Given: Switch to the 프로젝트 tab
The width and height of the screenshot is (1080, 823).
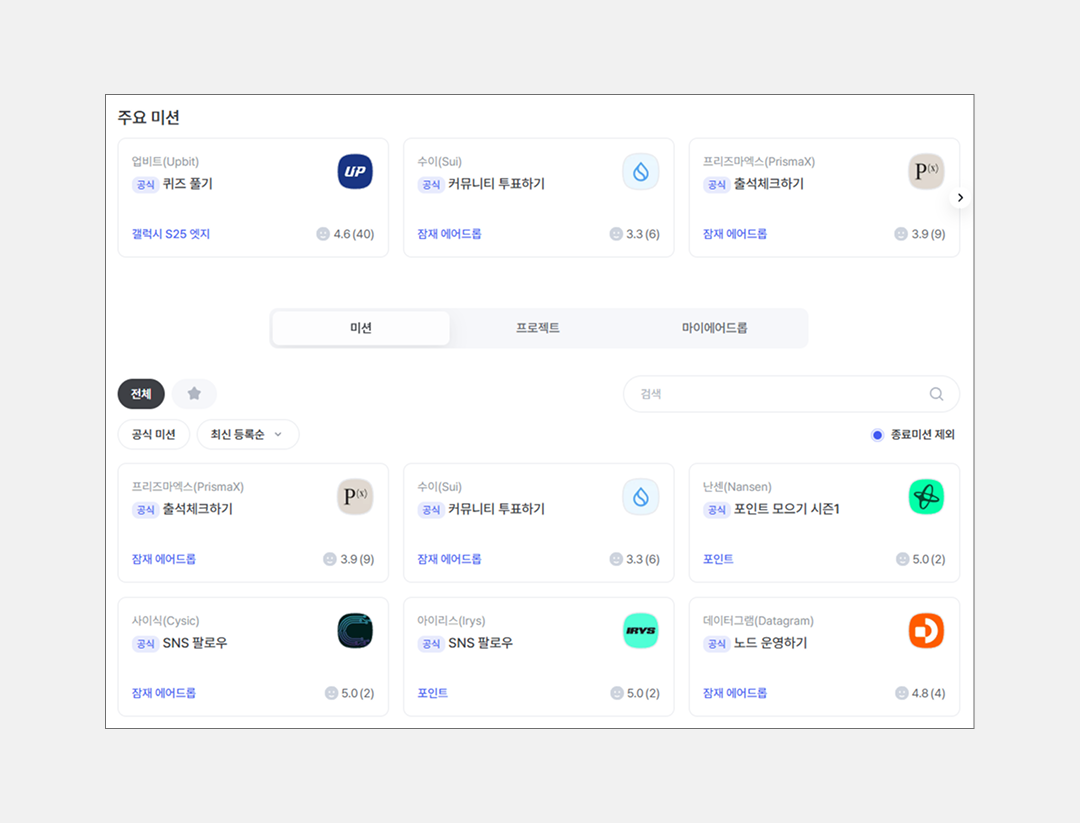Looking at the screenshot, I should 538,328.
